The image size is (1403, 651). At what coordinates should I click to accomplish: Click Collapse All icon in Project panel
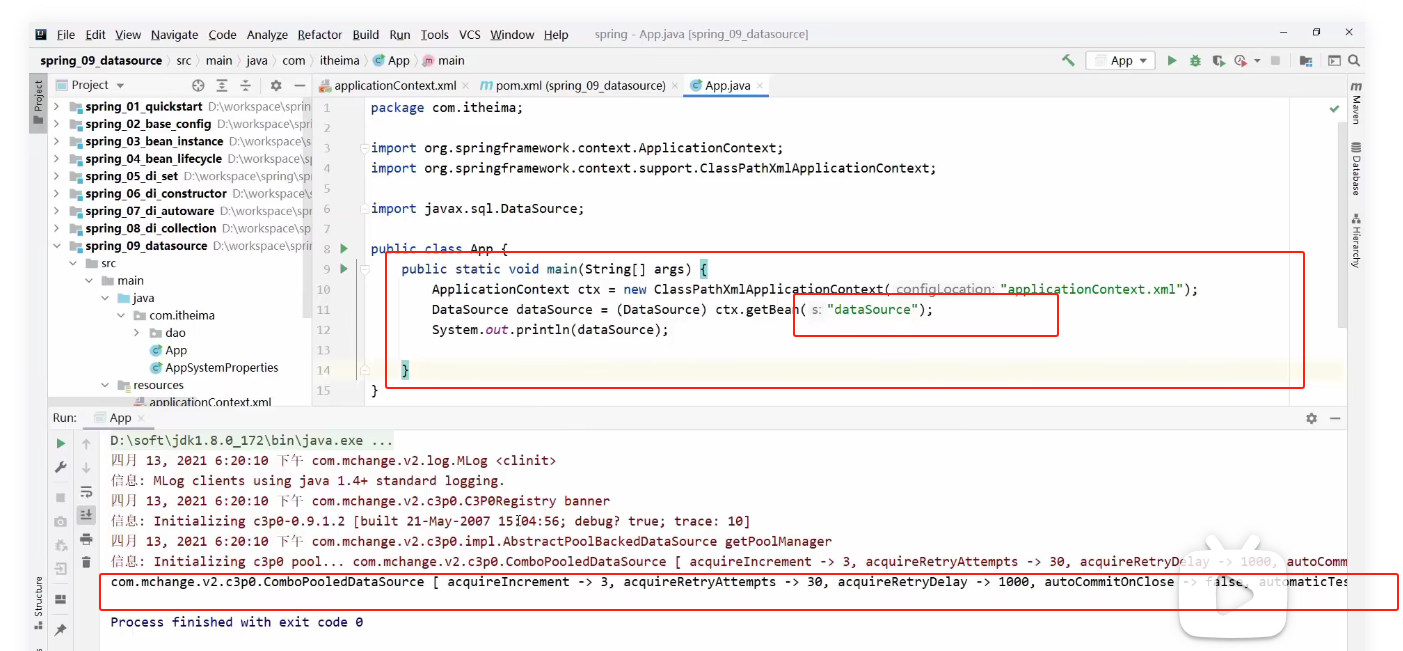click(x=245, y=85)
